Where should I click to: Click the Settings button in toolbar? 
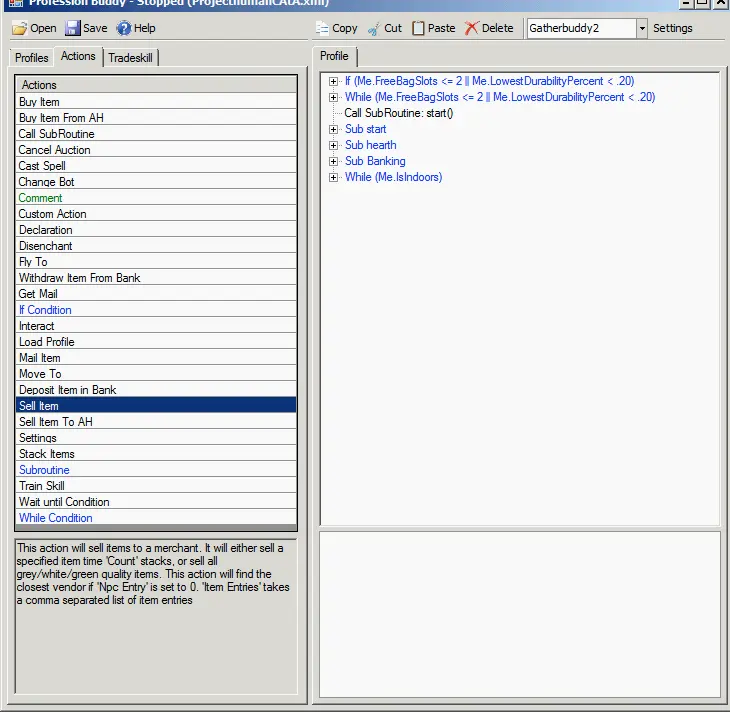click(672, 29)
